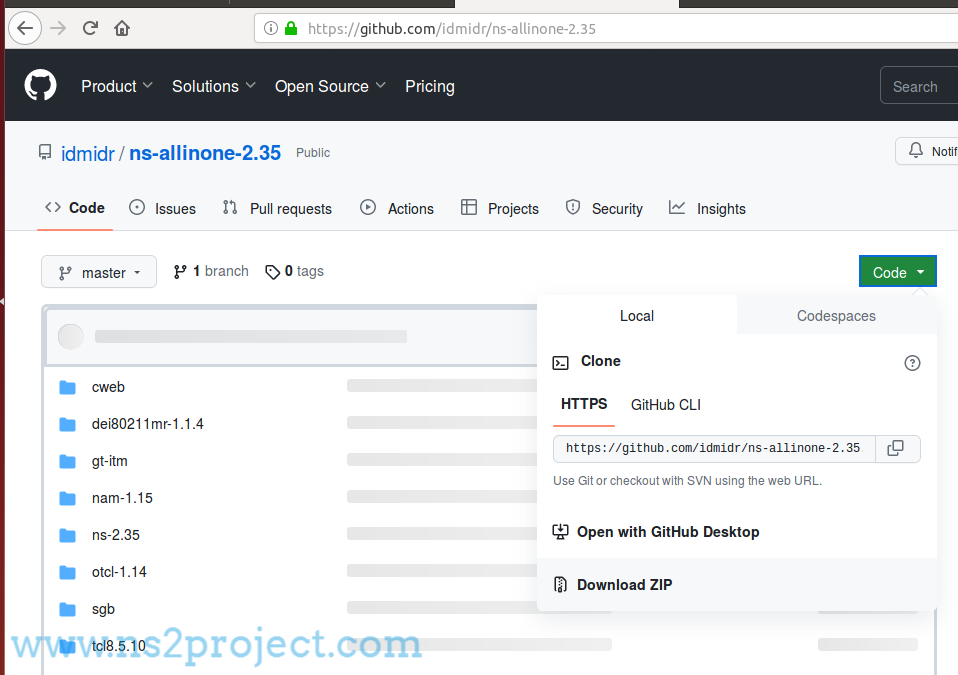Click the branch icon beside 1 branch
Viewport: 958px width, 675px height.
[x=180, y=272]
